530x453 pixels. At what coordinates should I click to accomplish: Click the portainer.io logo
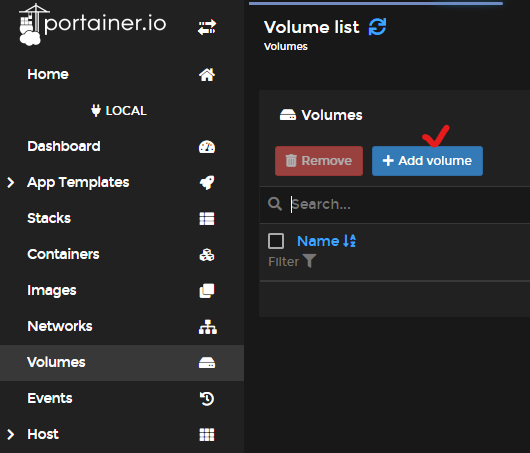point(93,24)
